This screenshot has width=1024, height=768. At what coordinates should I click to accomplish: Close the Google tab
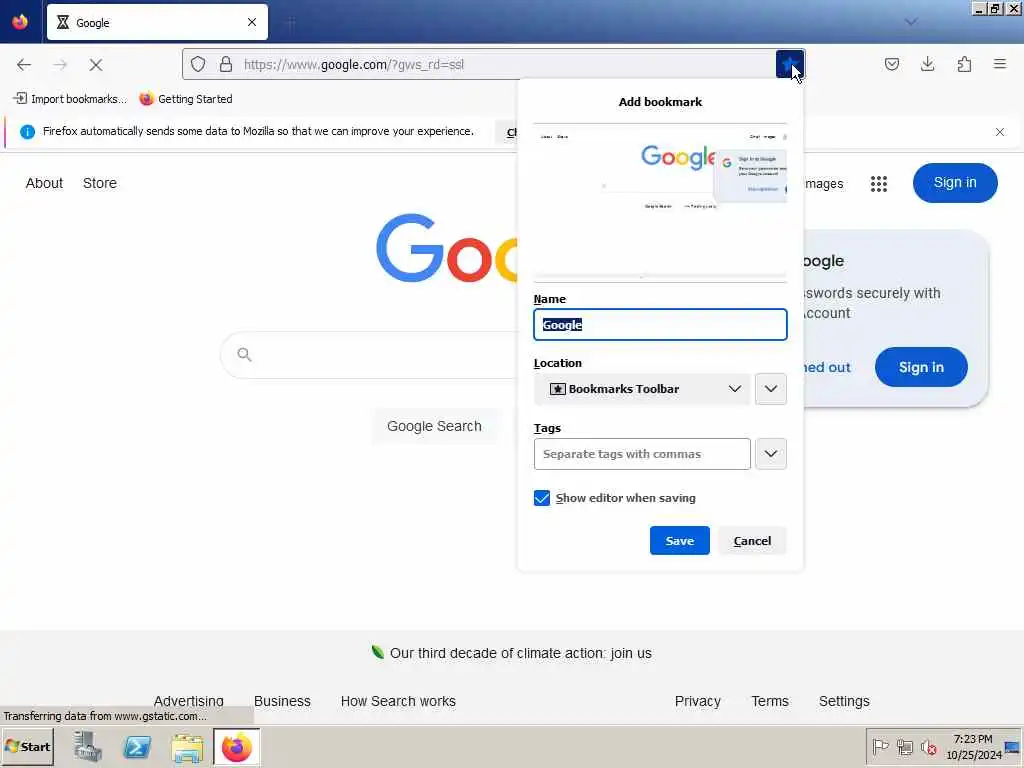point(252,22)
